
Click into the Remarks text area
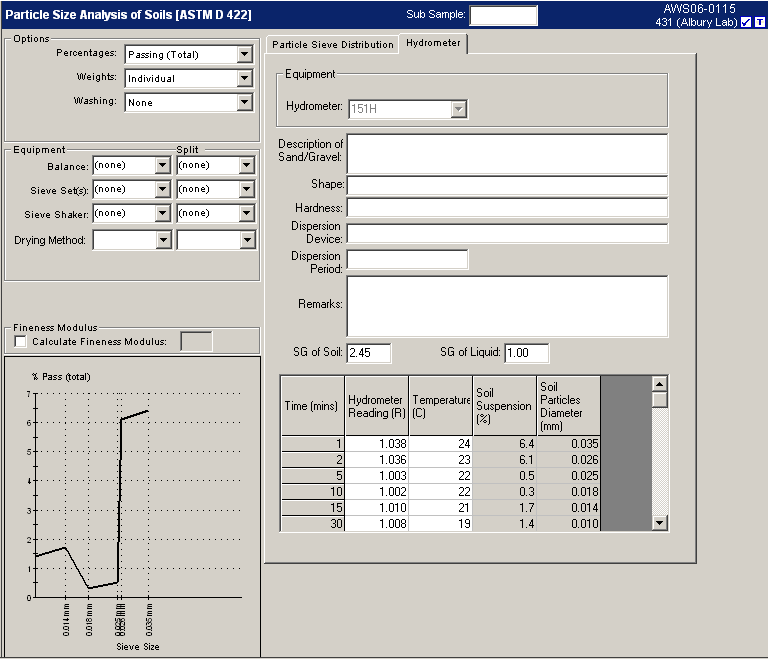pyautogui.click(x=507, y=306)
